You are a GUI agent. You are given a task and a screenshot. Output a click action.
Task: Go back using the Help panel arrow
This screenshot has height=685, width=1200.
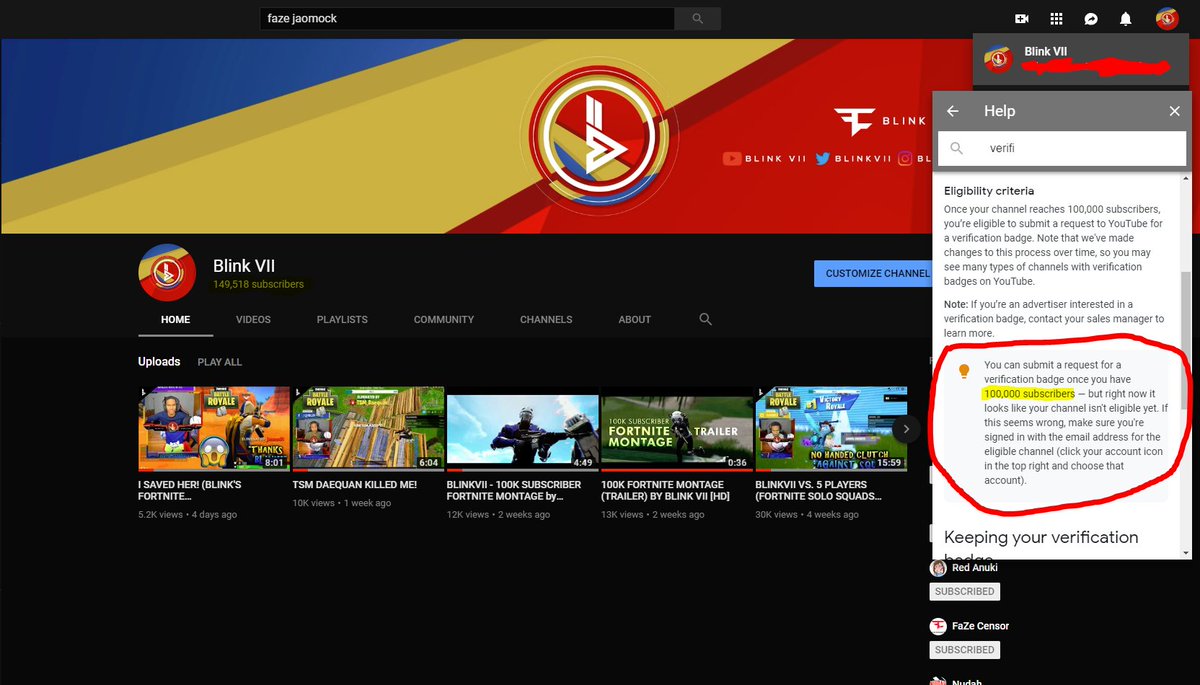(x=953, y=111)
